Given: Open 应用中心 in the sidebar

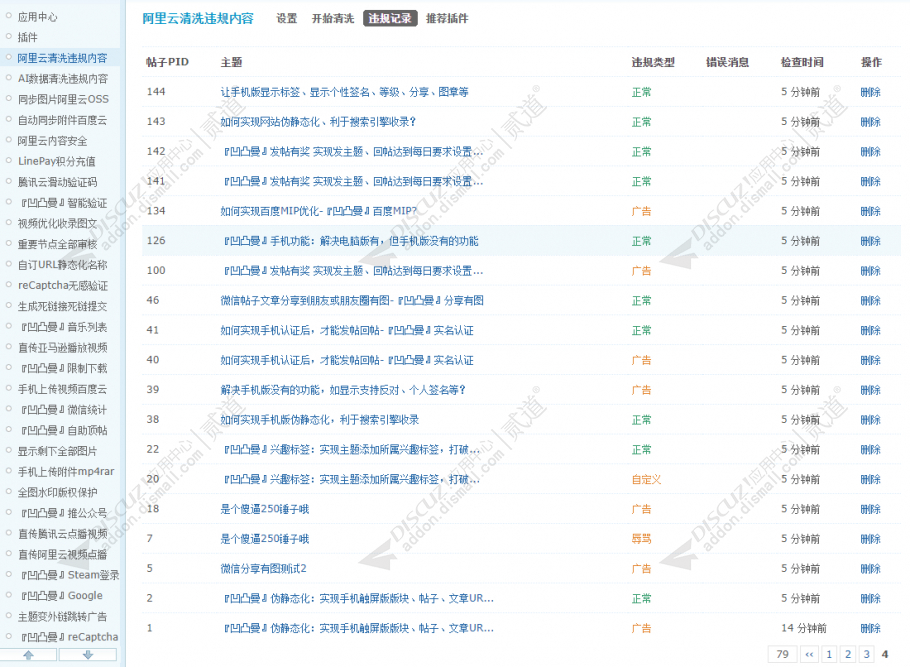Looking at the screenshot, I should tap(37, 17).
